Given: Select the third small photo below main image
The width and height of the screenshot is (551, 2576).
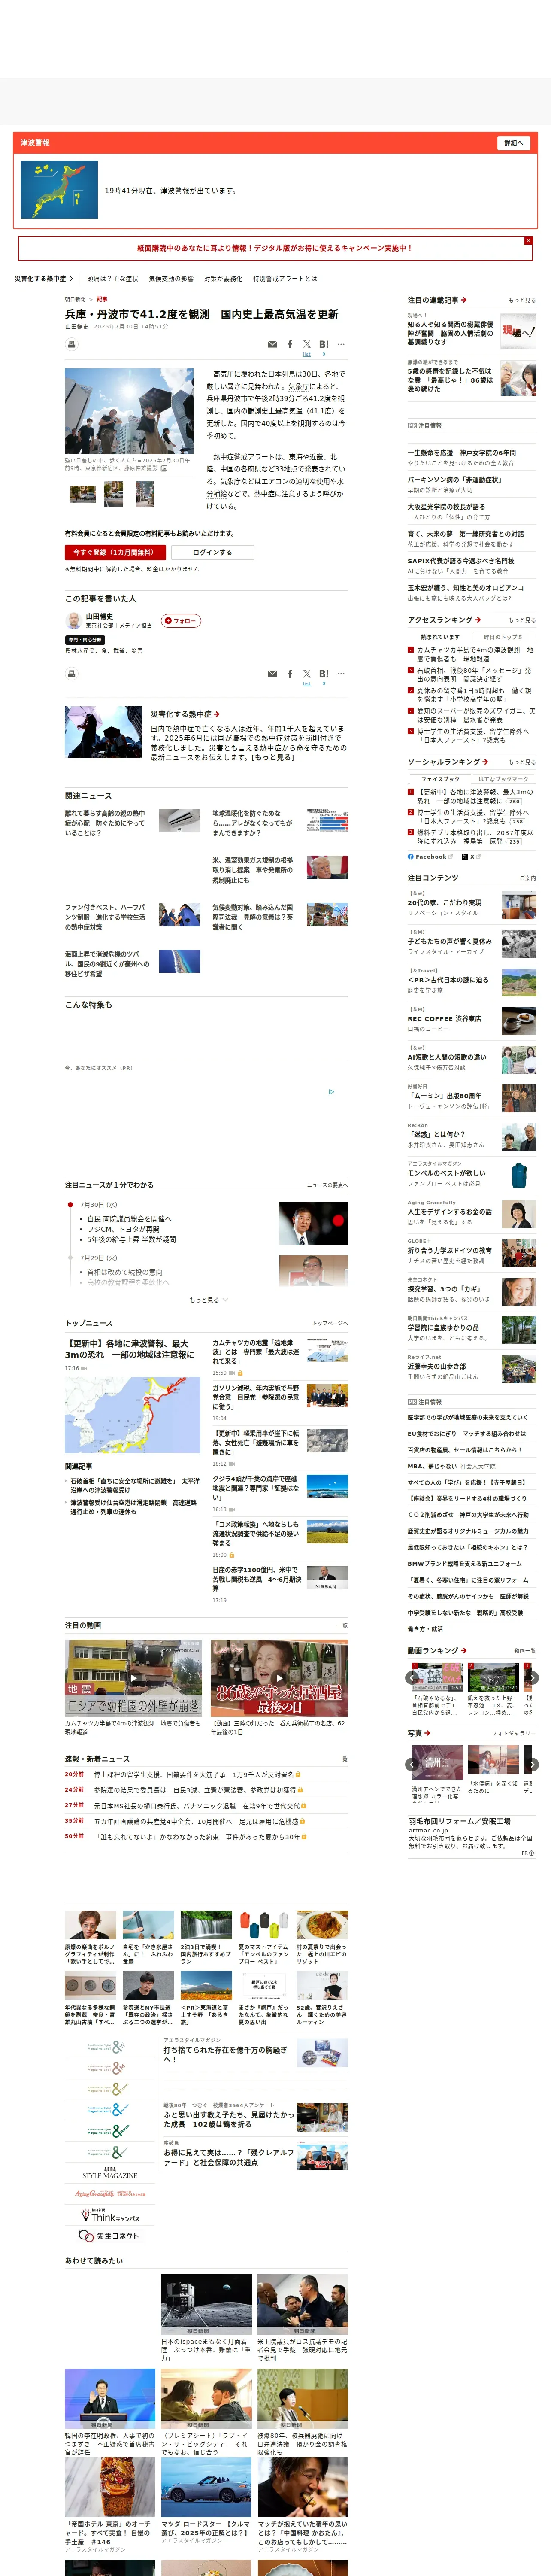Looking at the screenshot, I should 145,494.
